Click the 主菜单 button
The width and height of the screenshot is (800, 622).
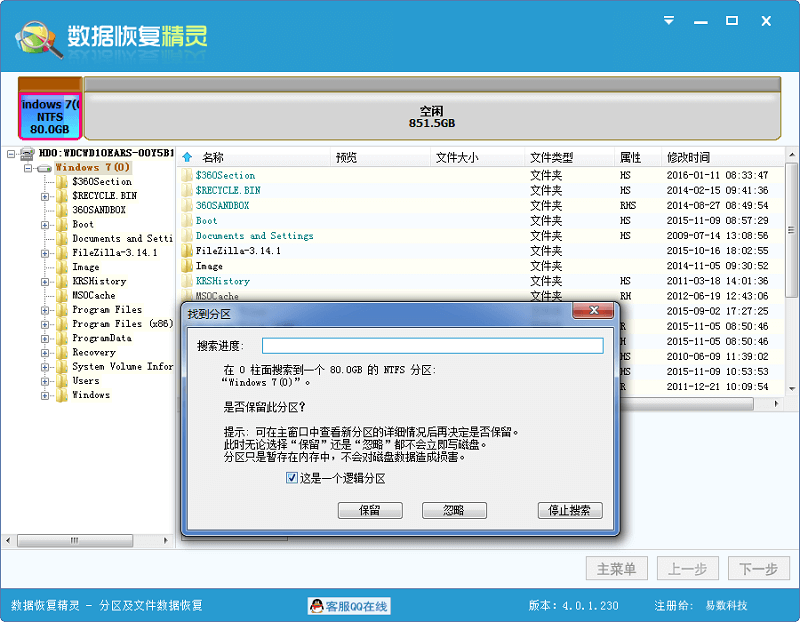coord(617,568)
